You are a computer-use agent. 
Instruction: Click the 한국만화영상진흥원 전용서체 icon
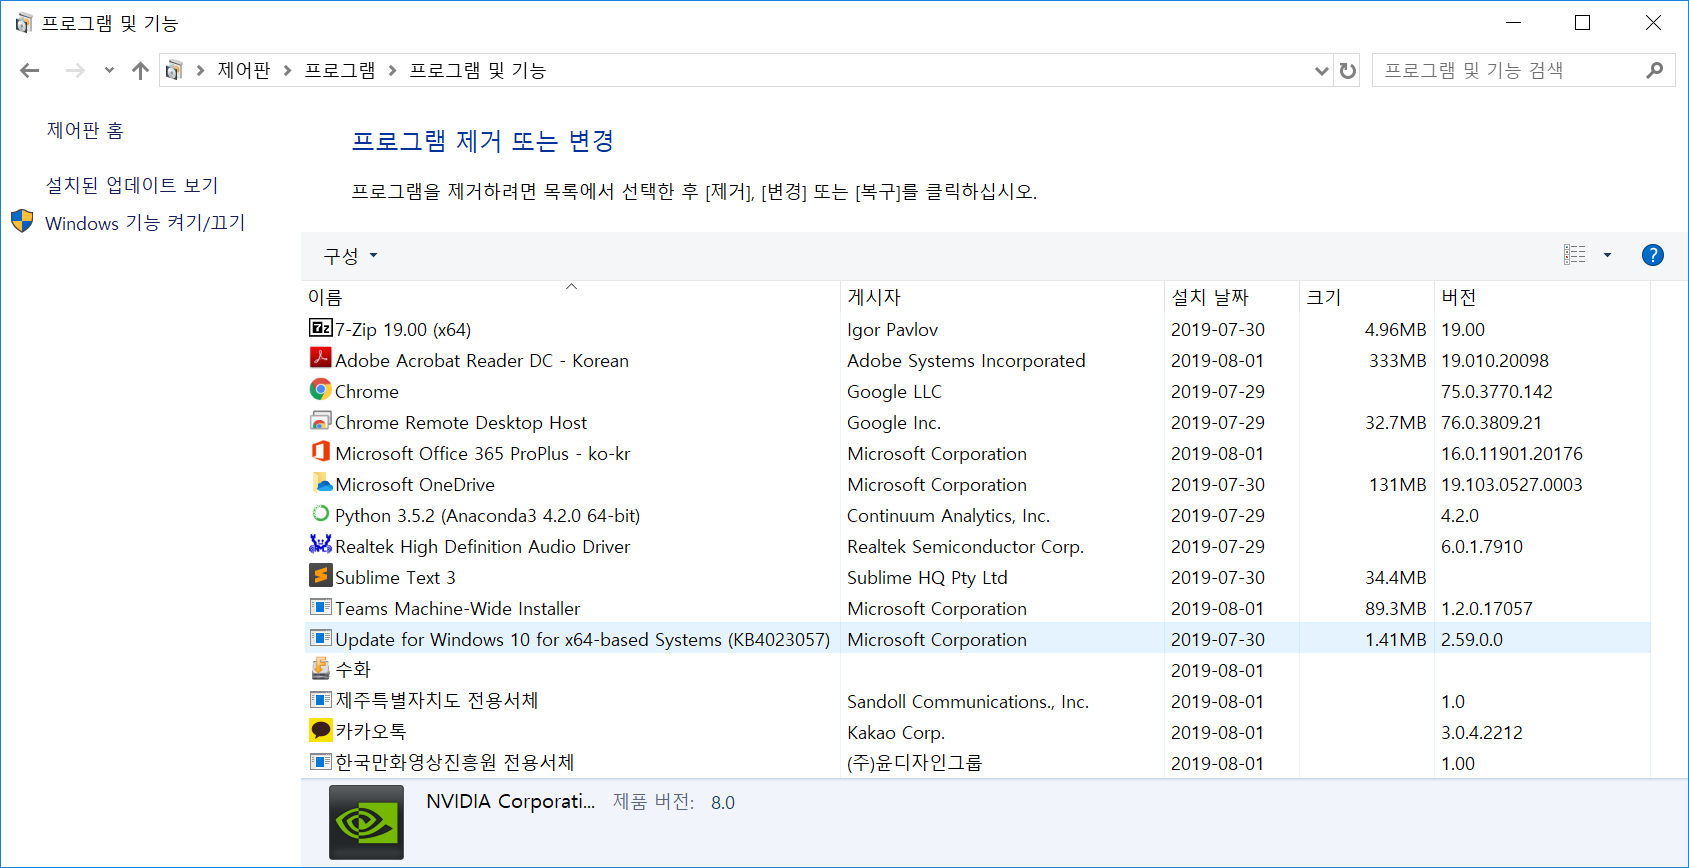pyautogui.click(x=320, y=761)
